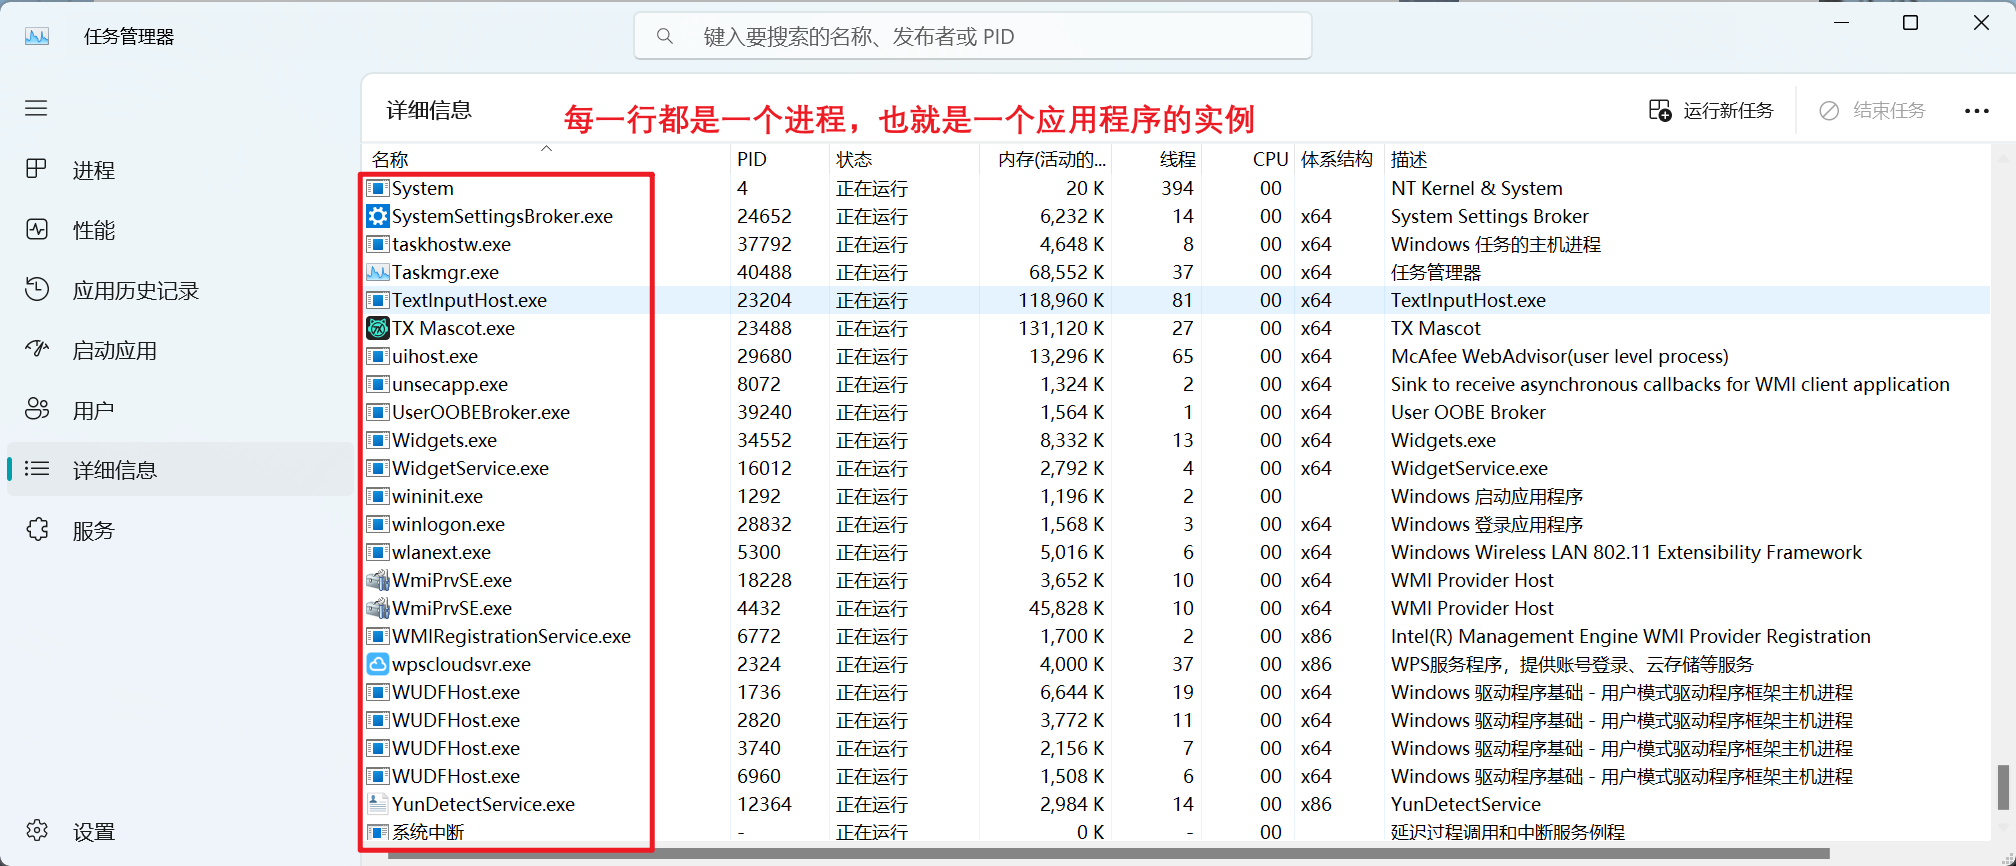
Task: Click the description "User OOBE Broker"
Action: [1468, 412]
